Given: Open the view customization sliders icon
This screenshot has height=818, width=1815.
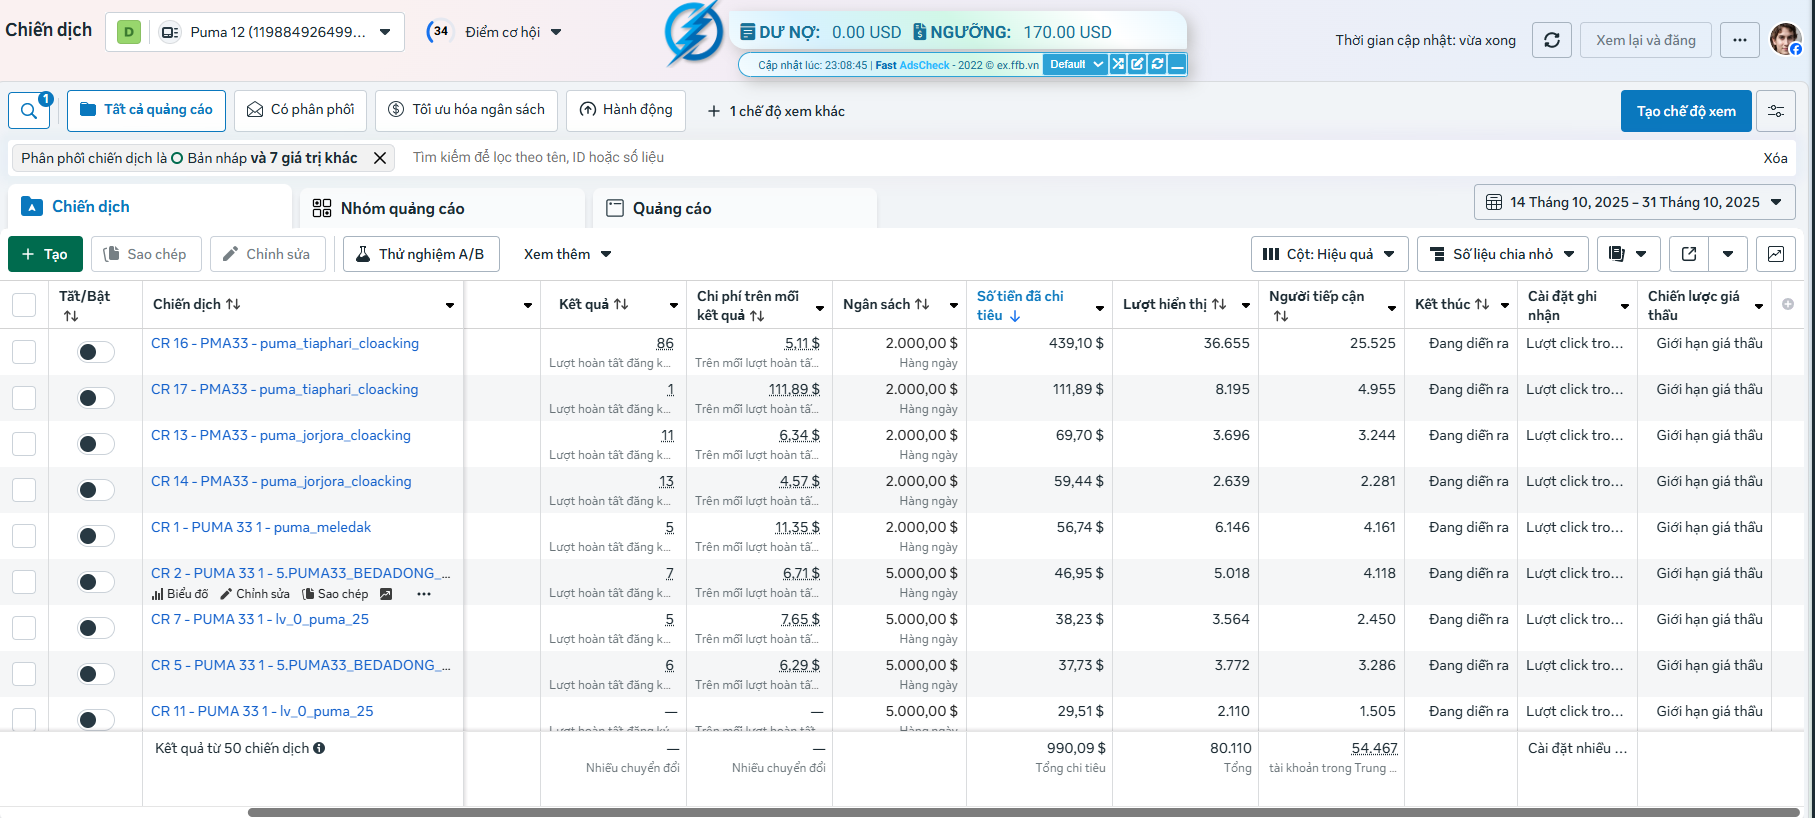Looking at the screenshot, I should click(x=1776, y=111).
